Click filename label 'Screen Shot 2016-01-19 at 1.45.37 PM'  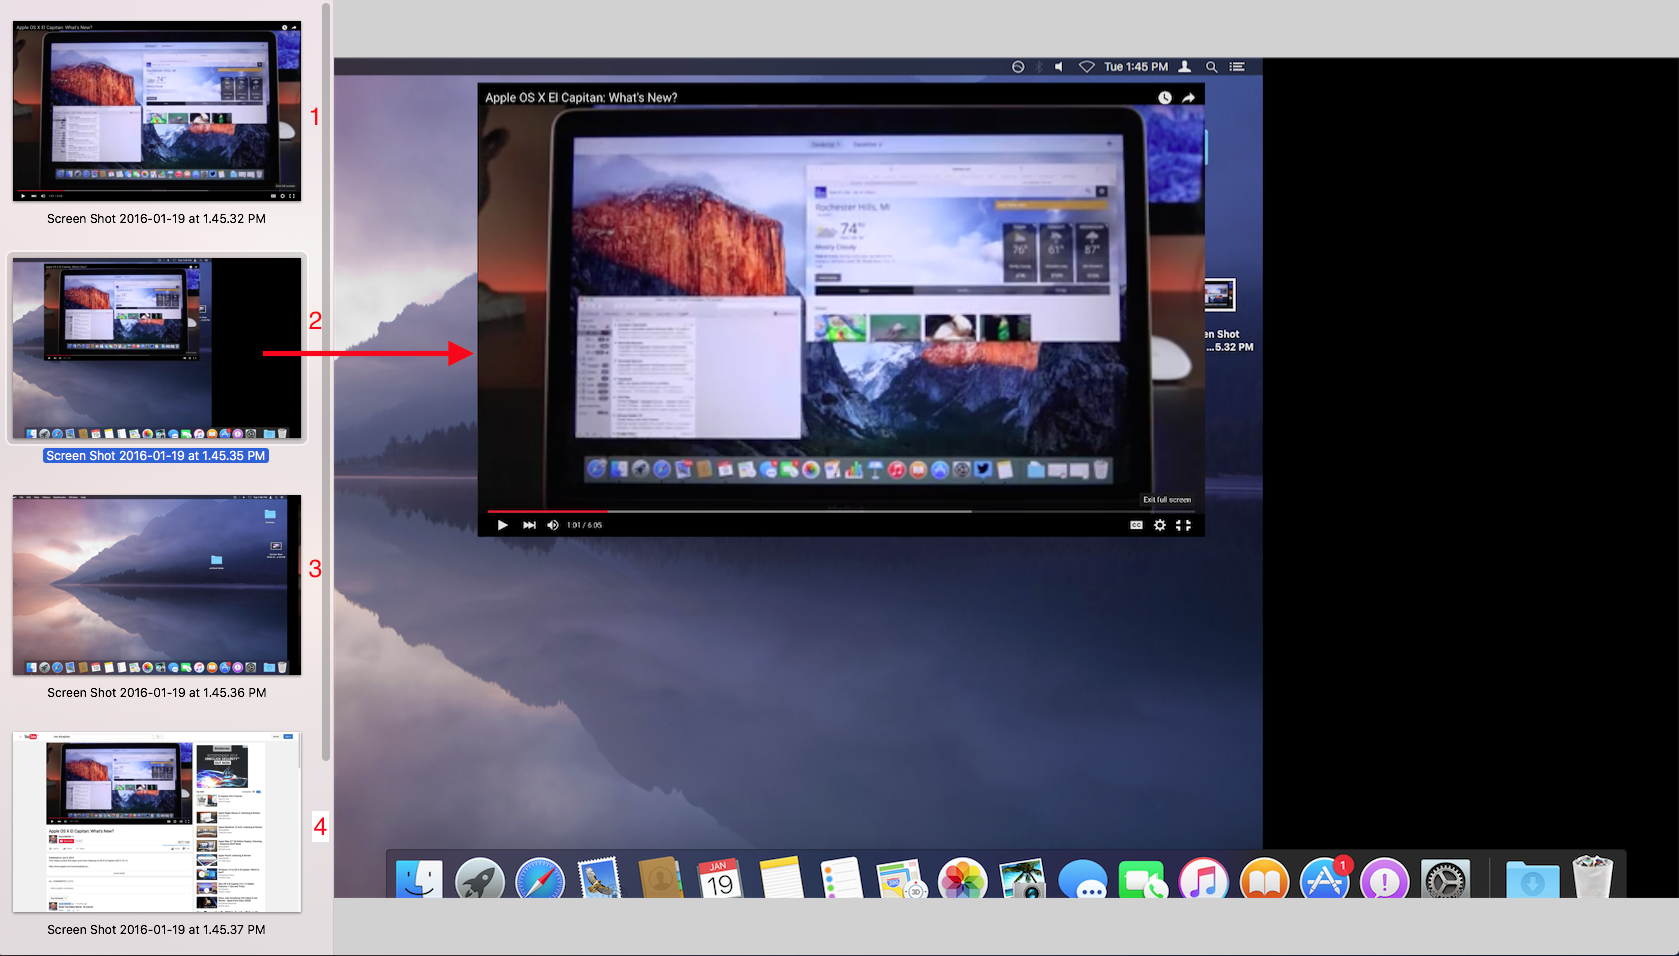pyautogui.click(x=157, y=930)
